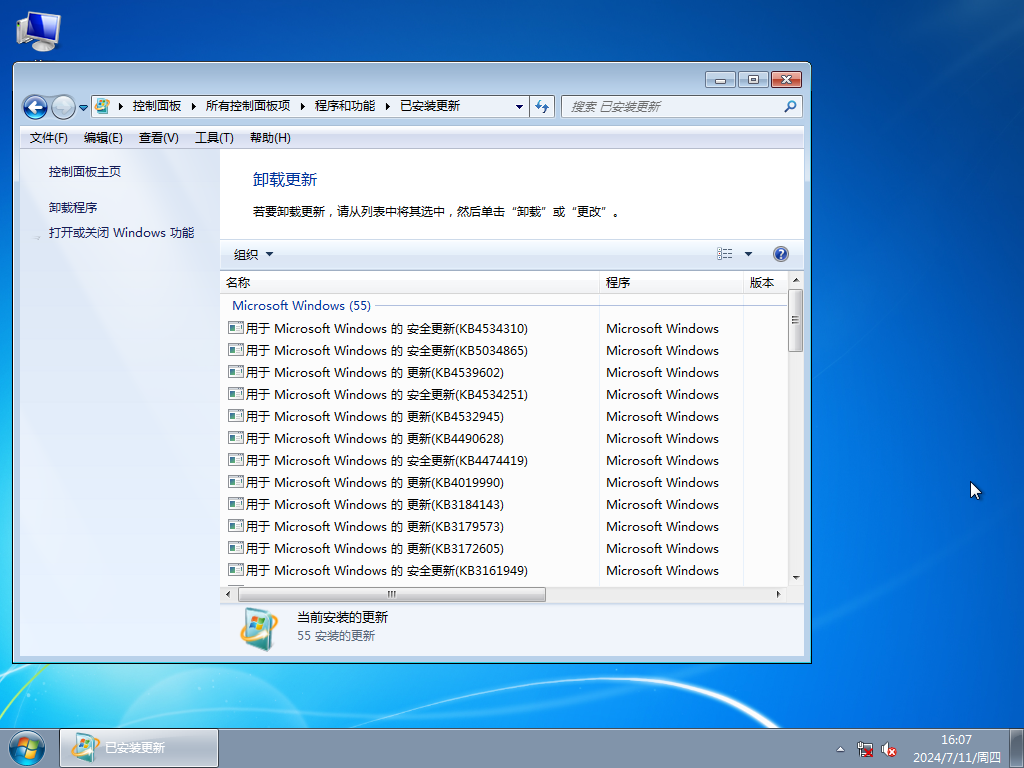Open the 查看 menu

point(157,138)
